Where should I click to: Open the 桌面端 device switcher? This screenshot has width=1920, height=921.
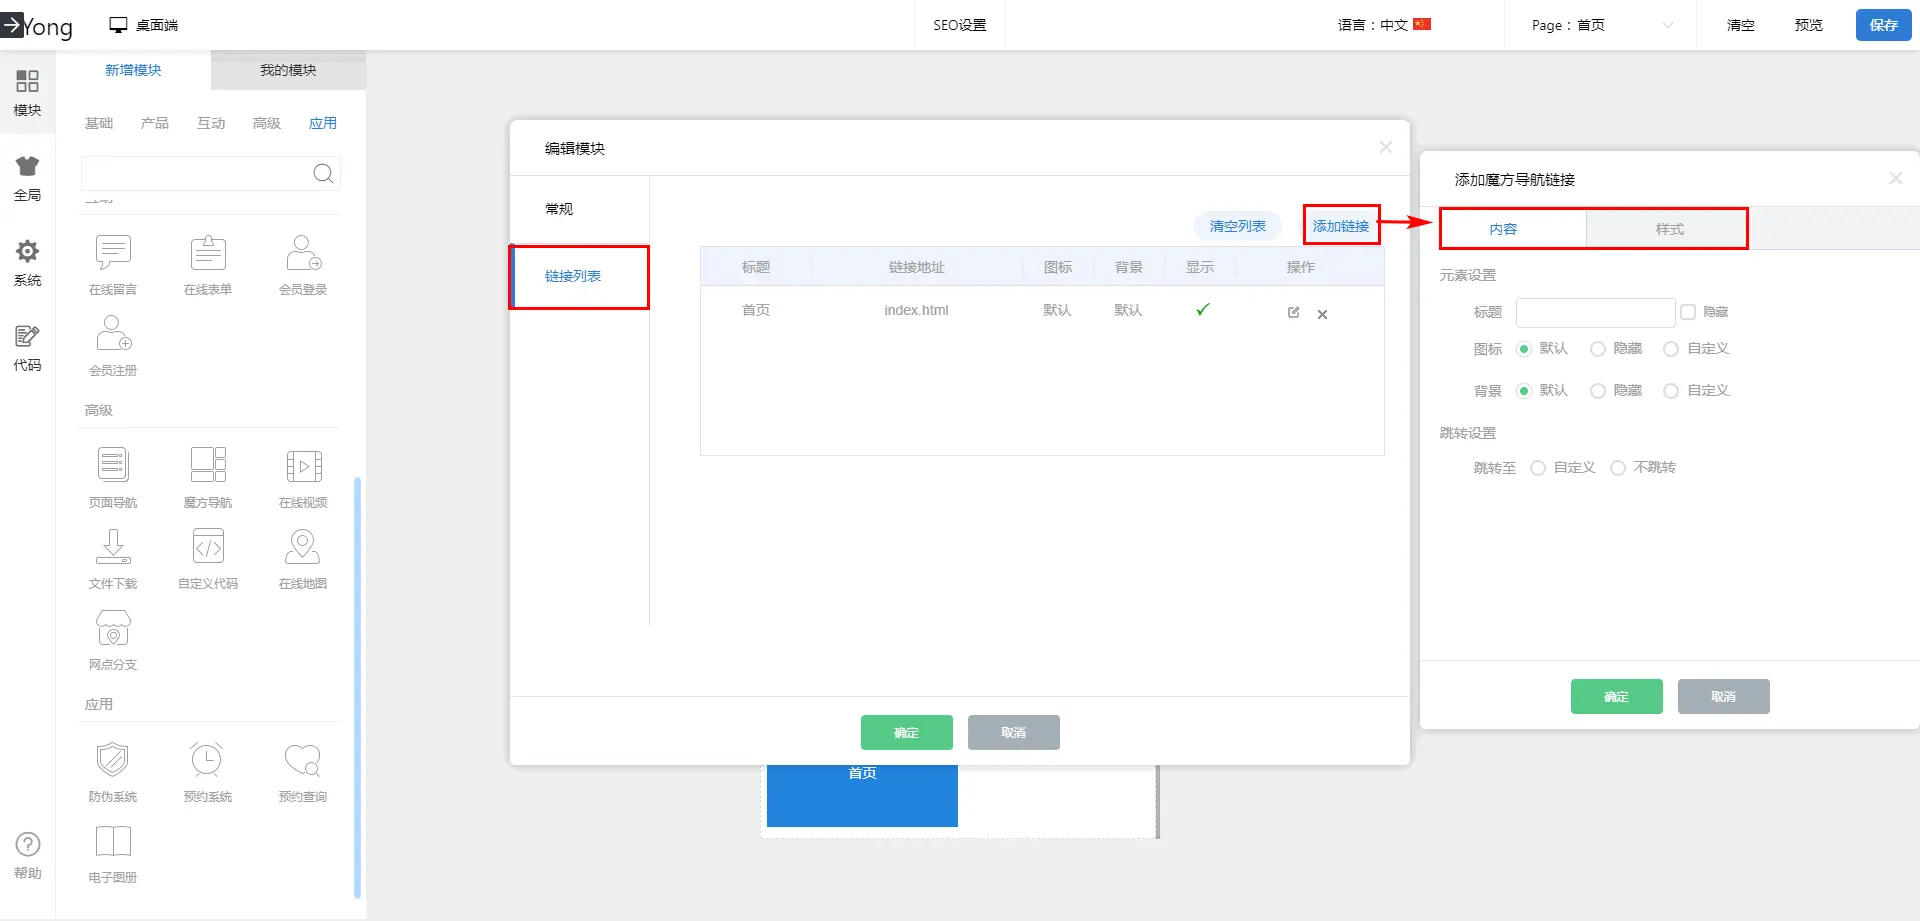[144, 25]
